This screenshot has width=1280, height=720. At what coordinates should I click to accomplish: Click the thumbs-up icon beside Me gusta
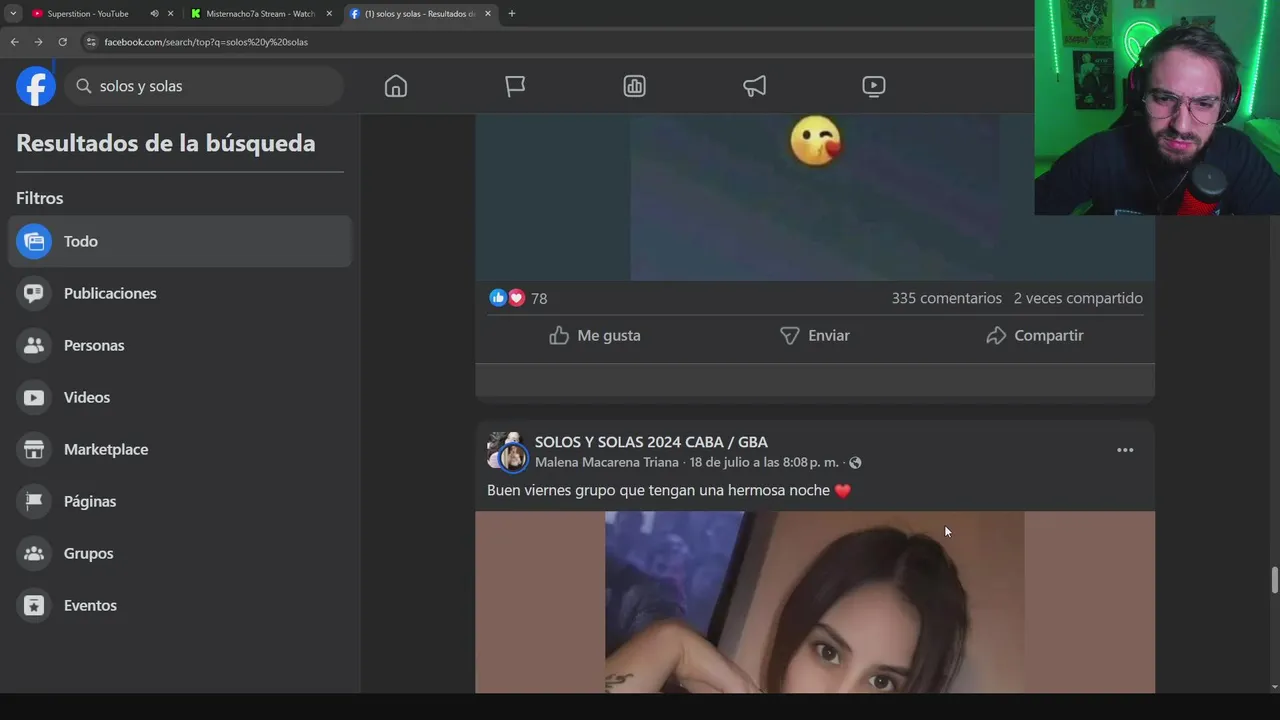pyautogui.click(x=559, y=336)
